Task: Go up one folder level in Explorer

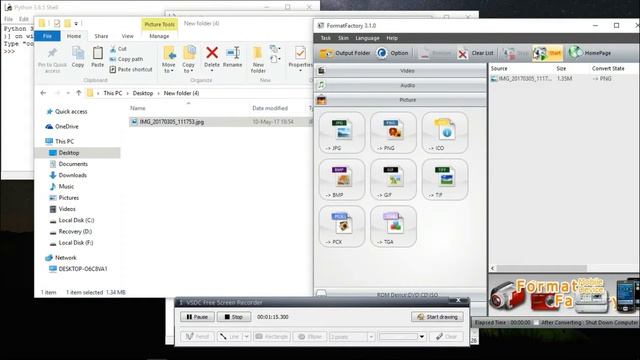Action: pos(78,93)
